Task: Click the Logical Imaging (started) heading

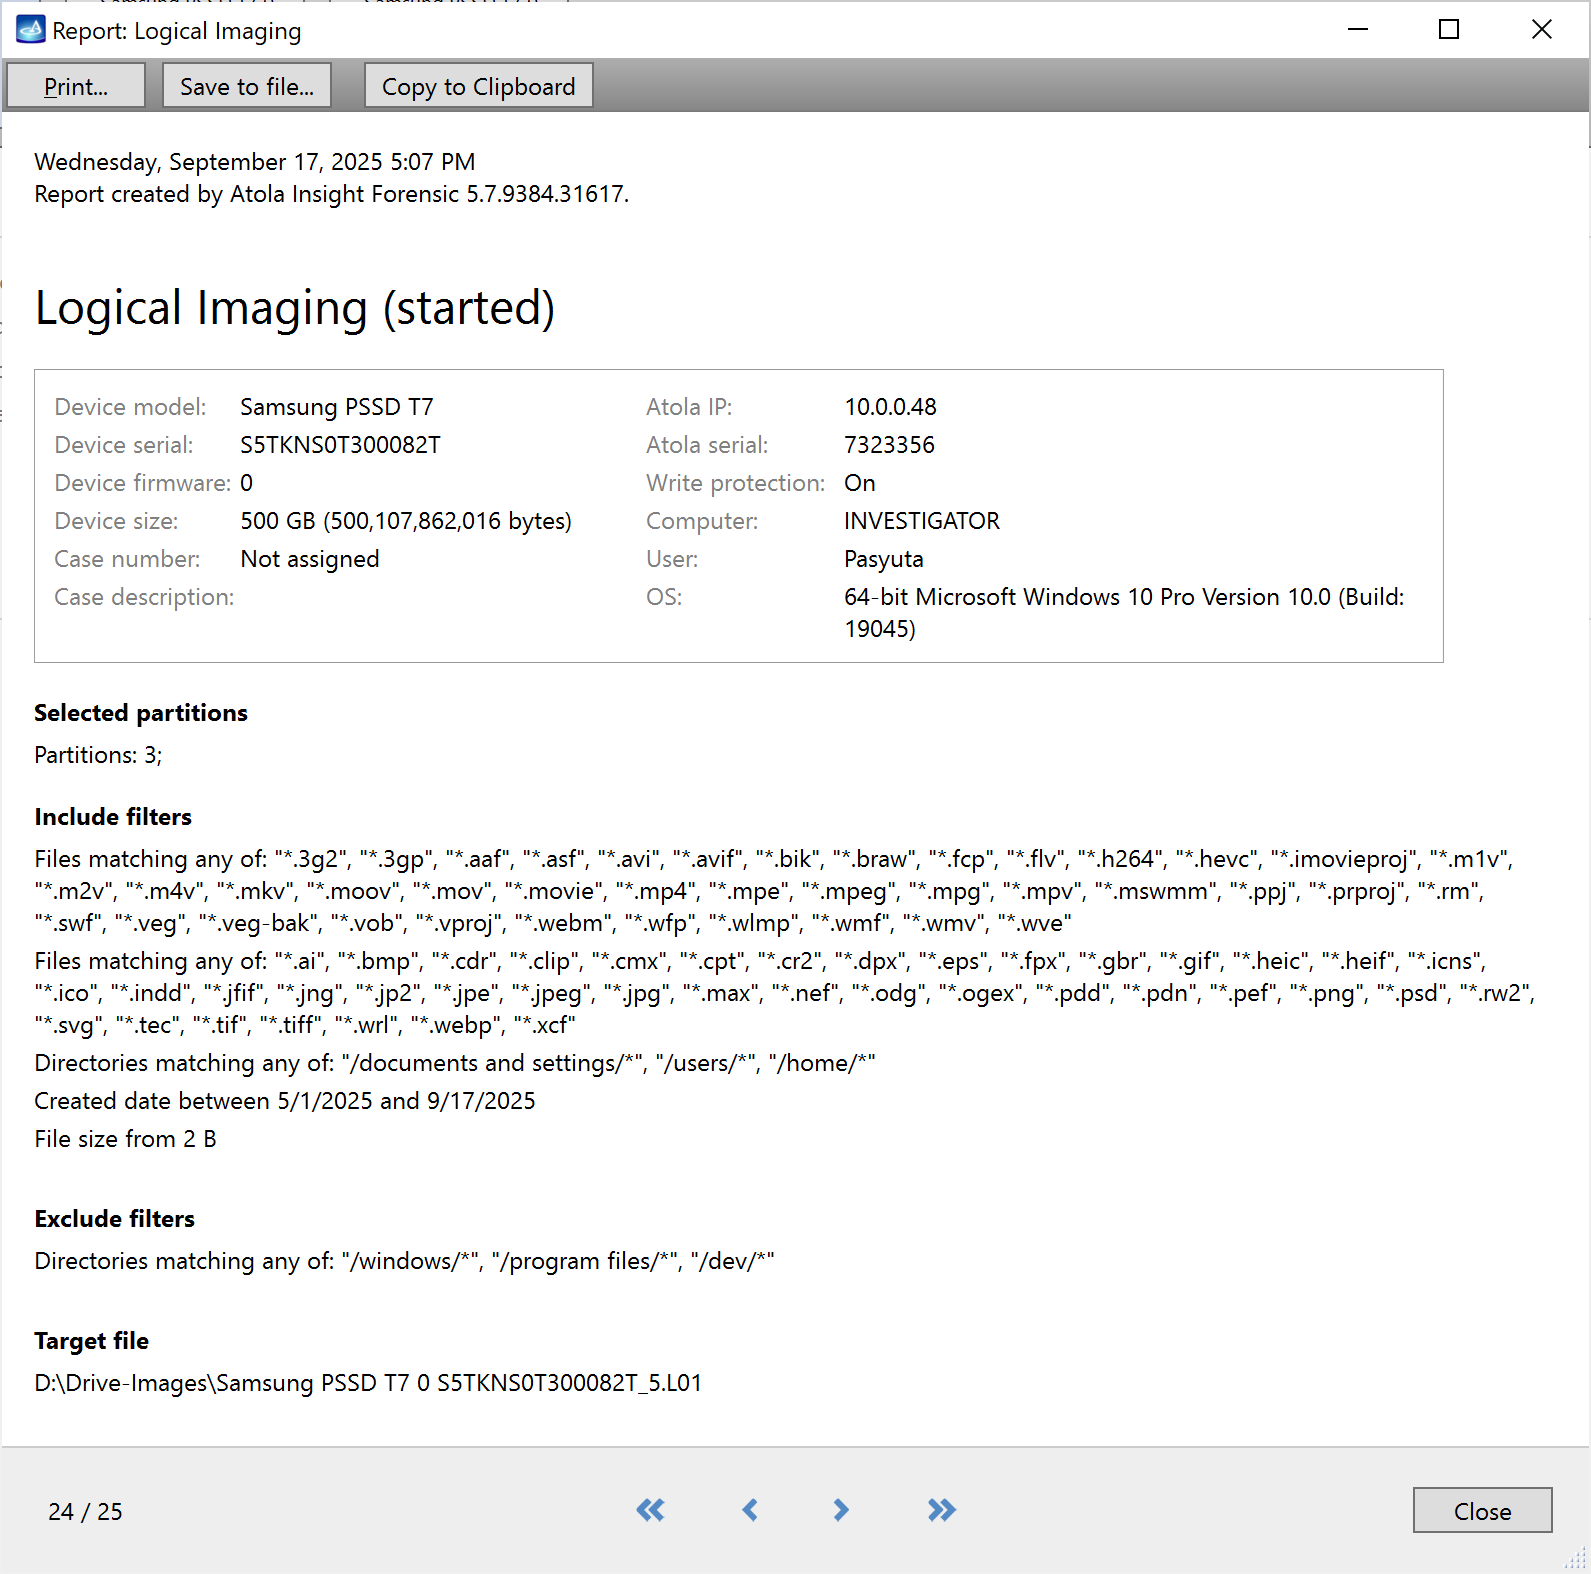Action: coord(295,308)
